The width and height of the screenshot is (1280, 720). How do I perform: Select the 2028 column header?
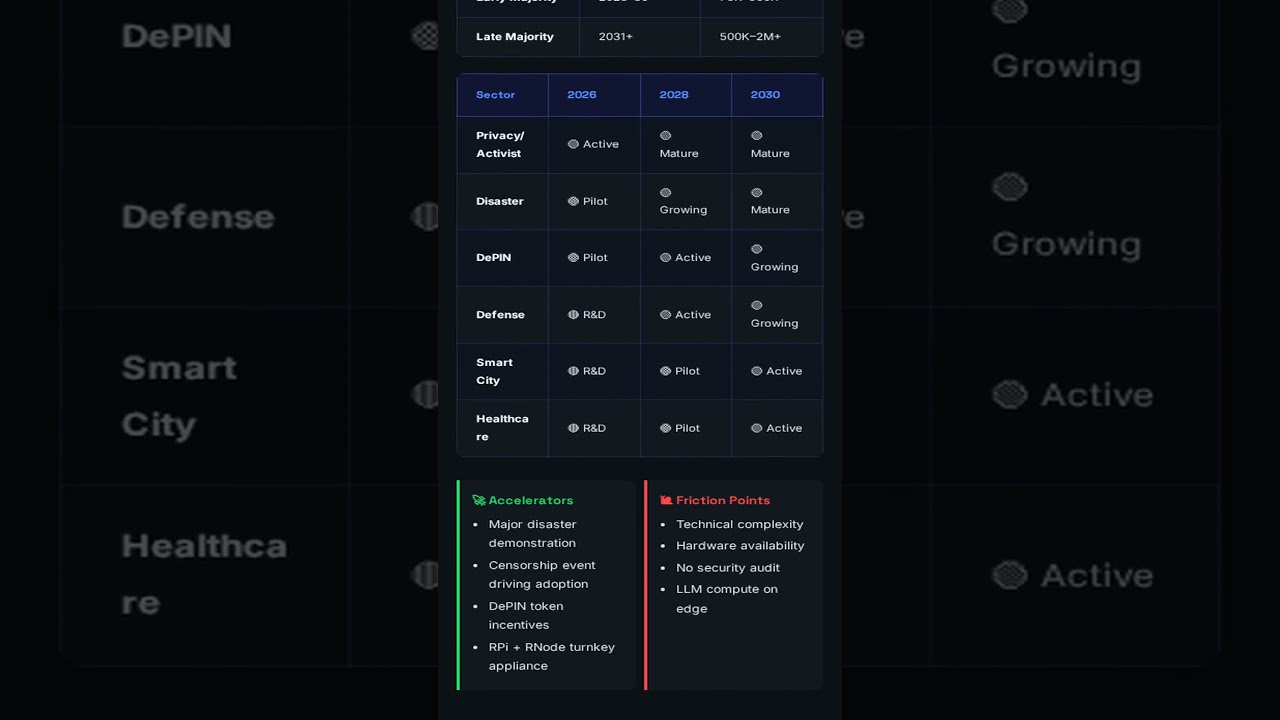pyautogui.click(x=673, y=95)
